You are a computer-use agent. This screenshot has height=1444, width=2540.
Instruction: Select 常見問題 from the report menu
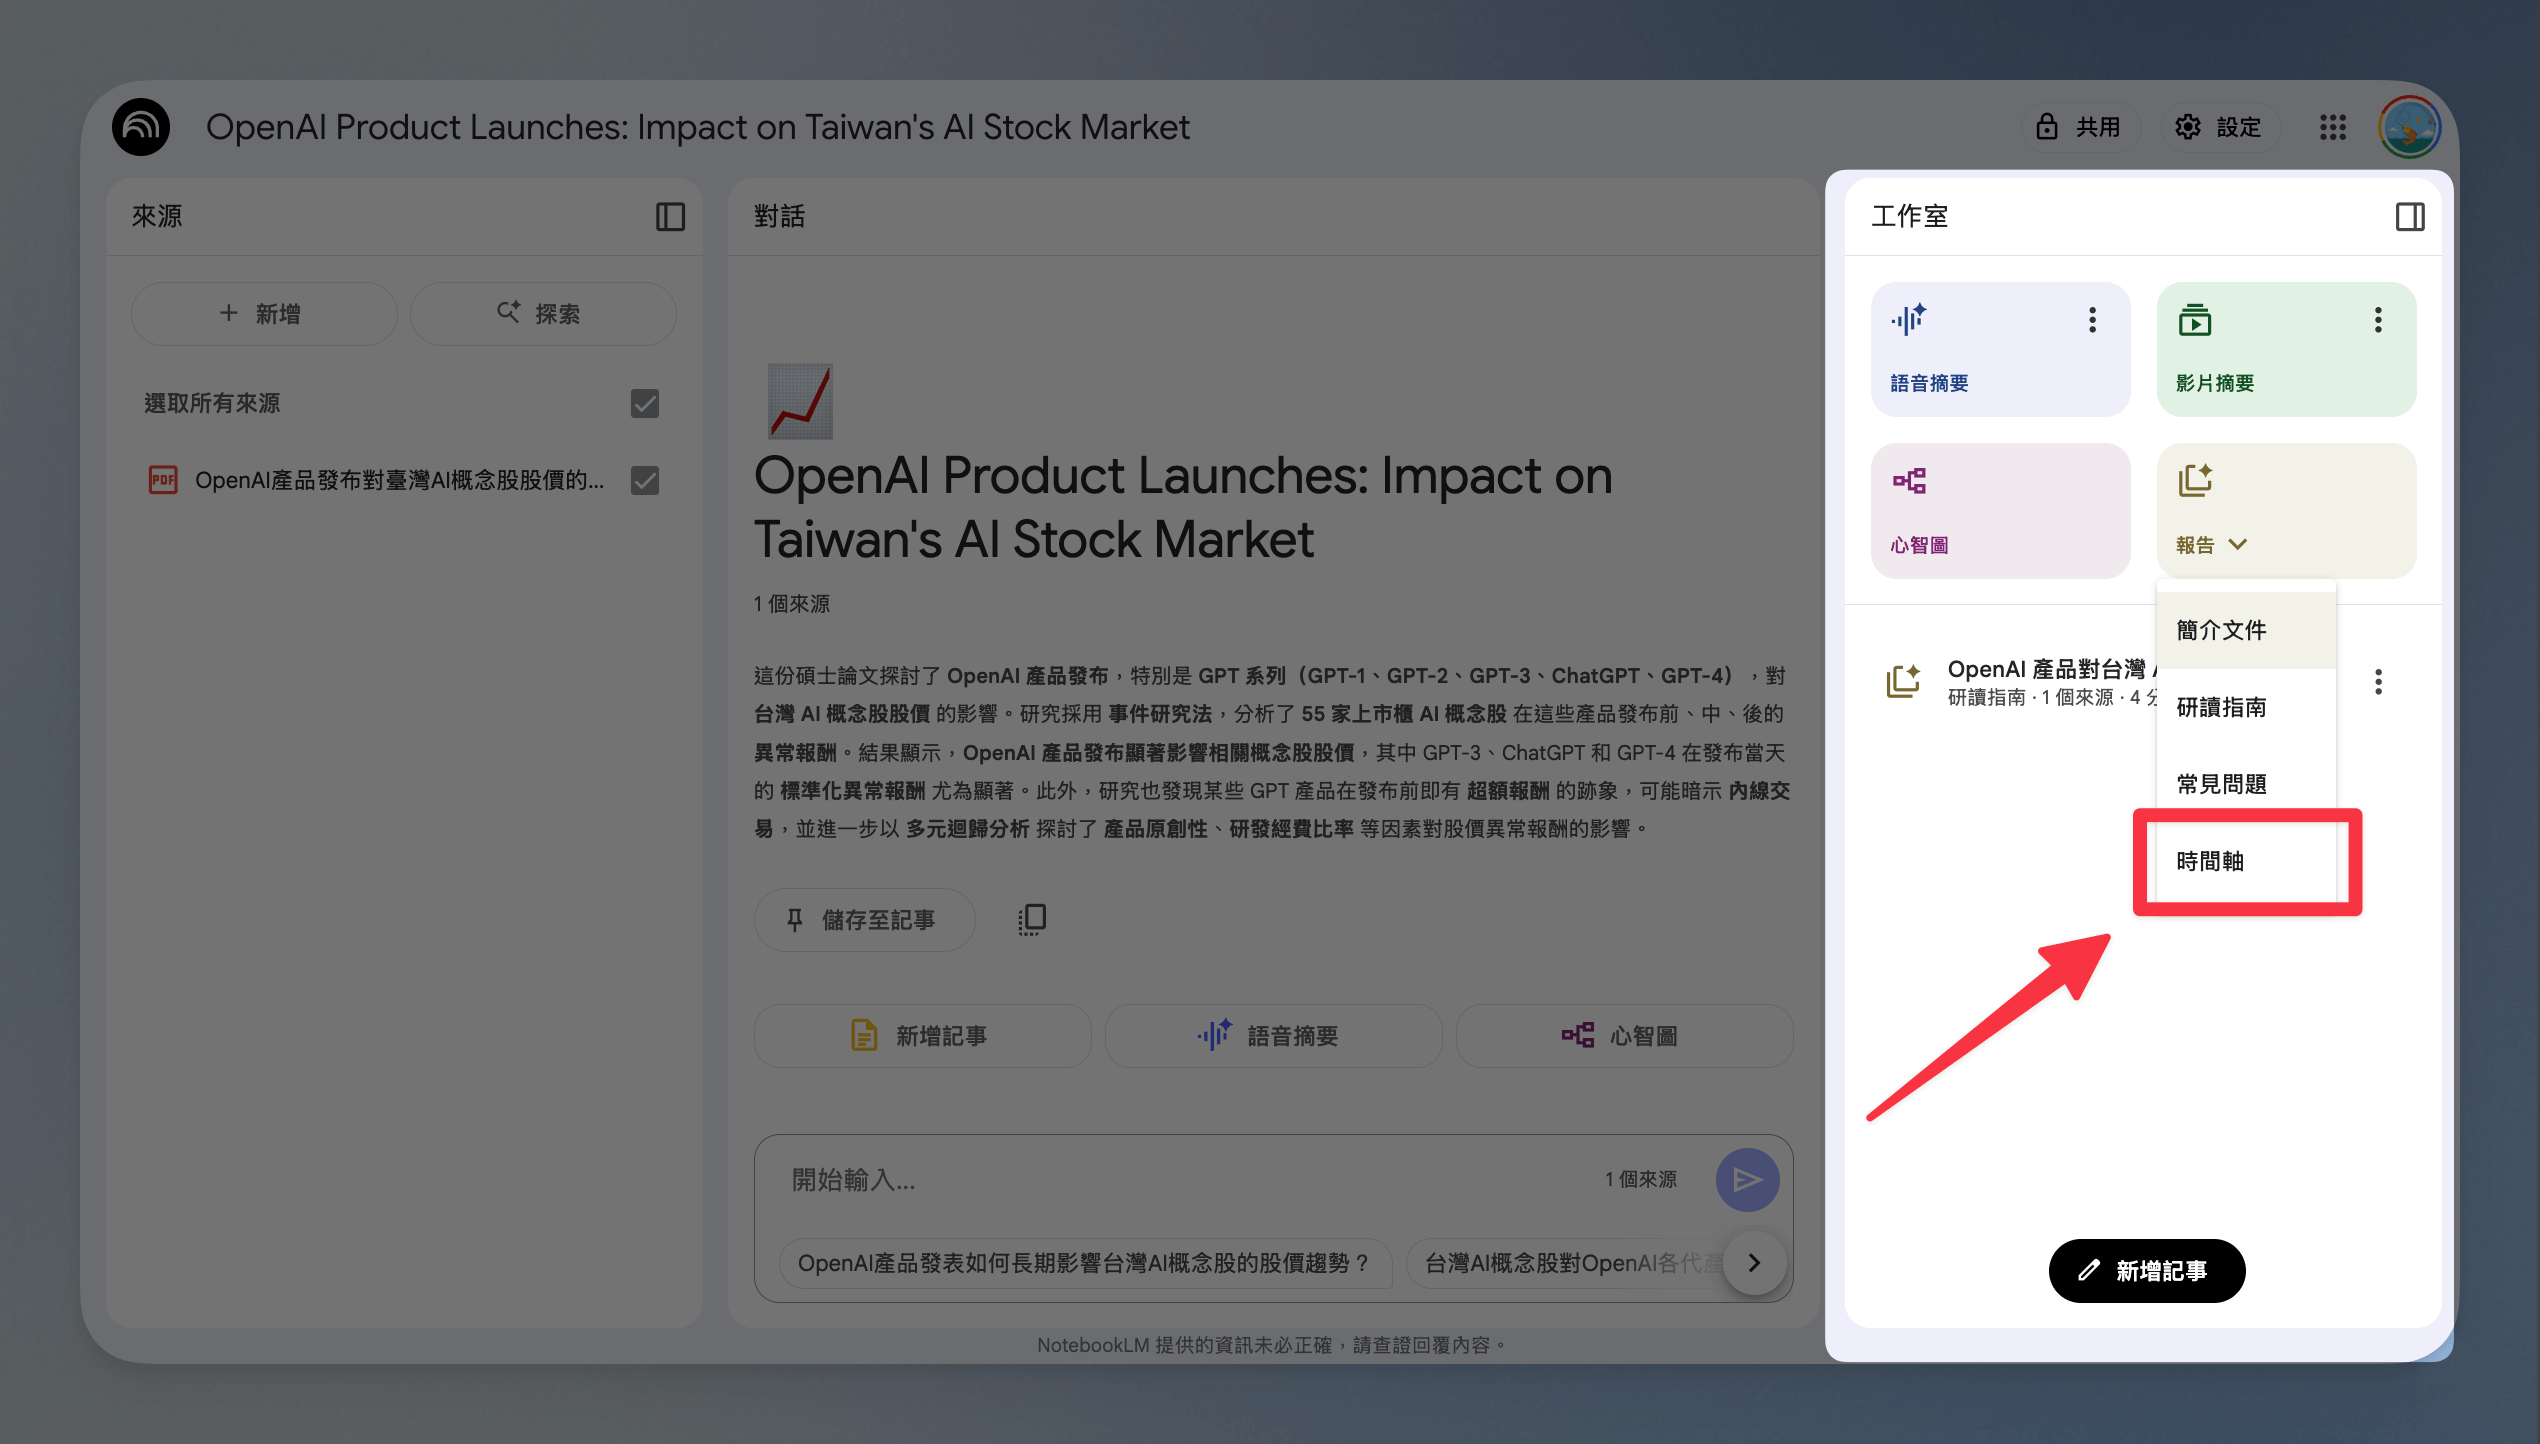[x=2246, y=784]
